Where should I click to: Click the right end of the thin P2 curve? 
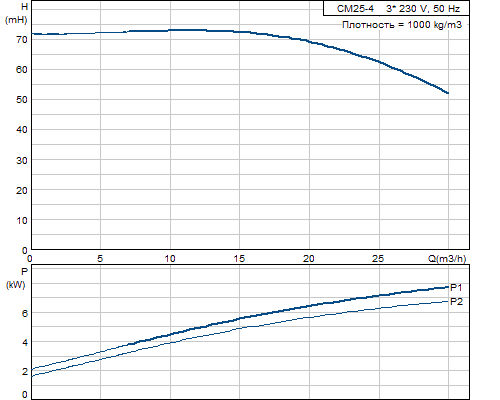pos(448,301)
